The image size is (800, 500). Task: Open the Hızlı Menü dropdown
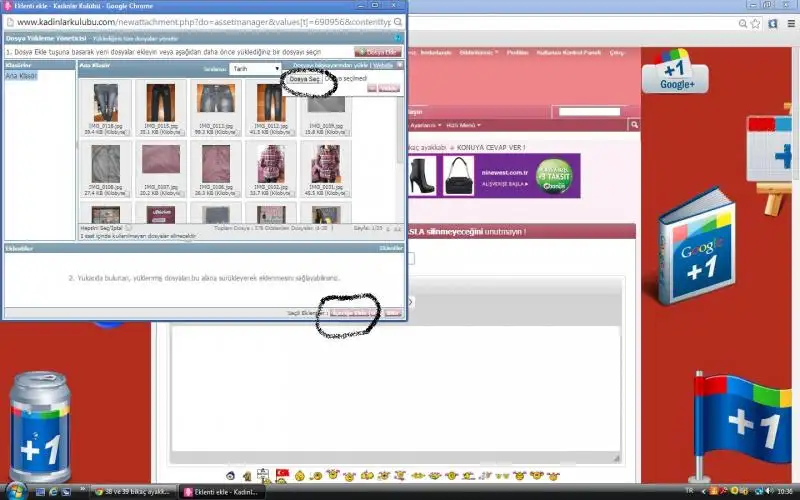point(464,125)
